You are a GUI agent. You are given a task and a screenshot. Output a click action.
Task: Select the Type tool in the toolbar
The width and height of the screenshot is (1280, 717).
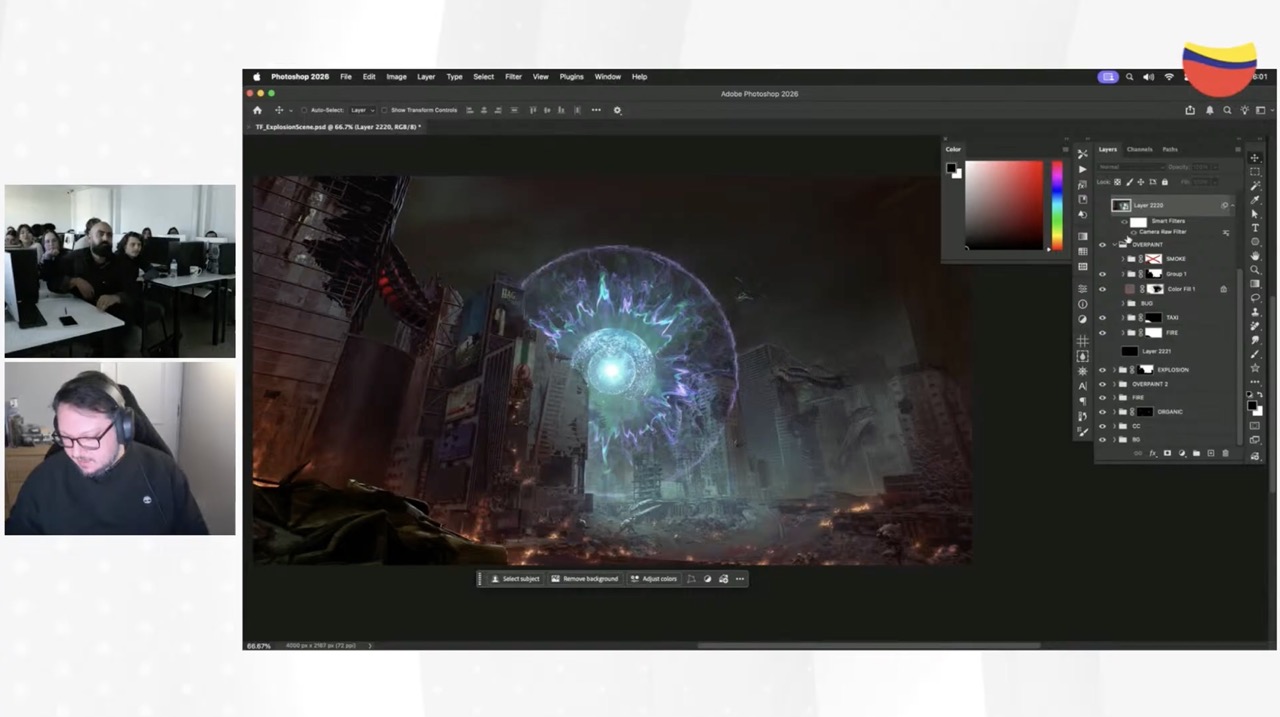coord(1255,228)
